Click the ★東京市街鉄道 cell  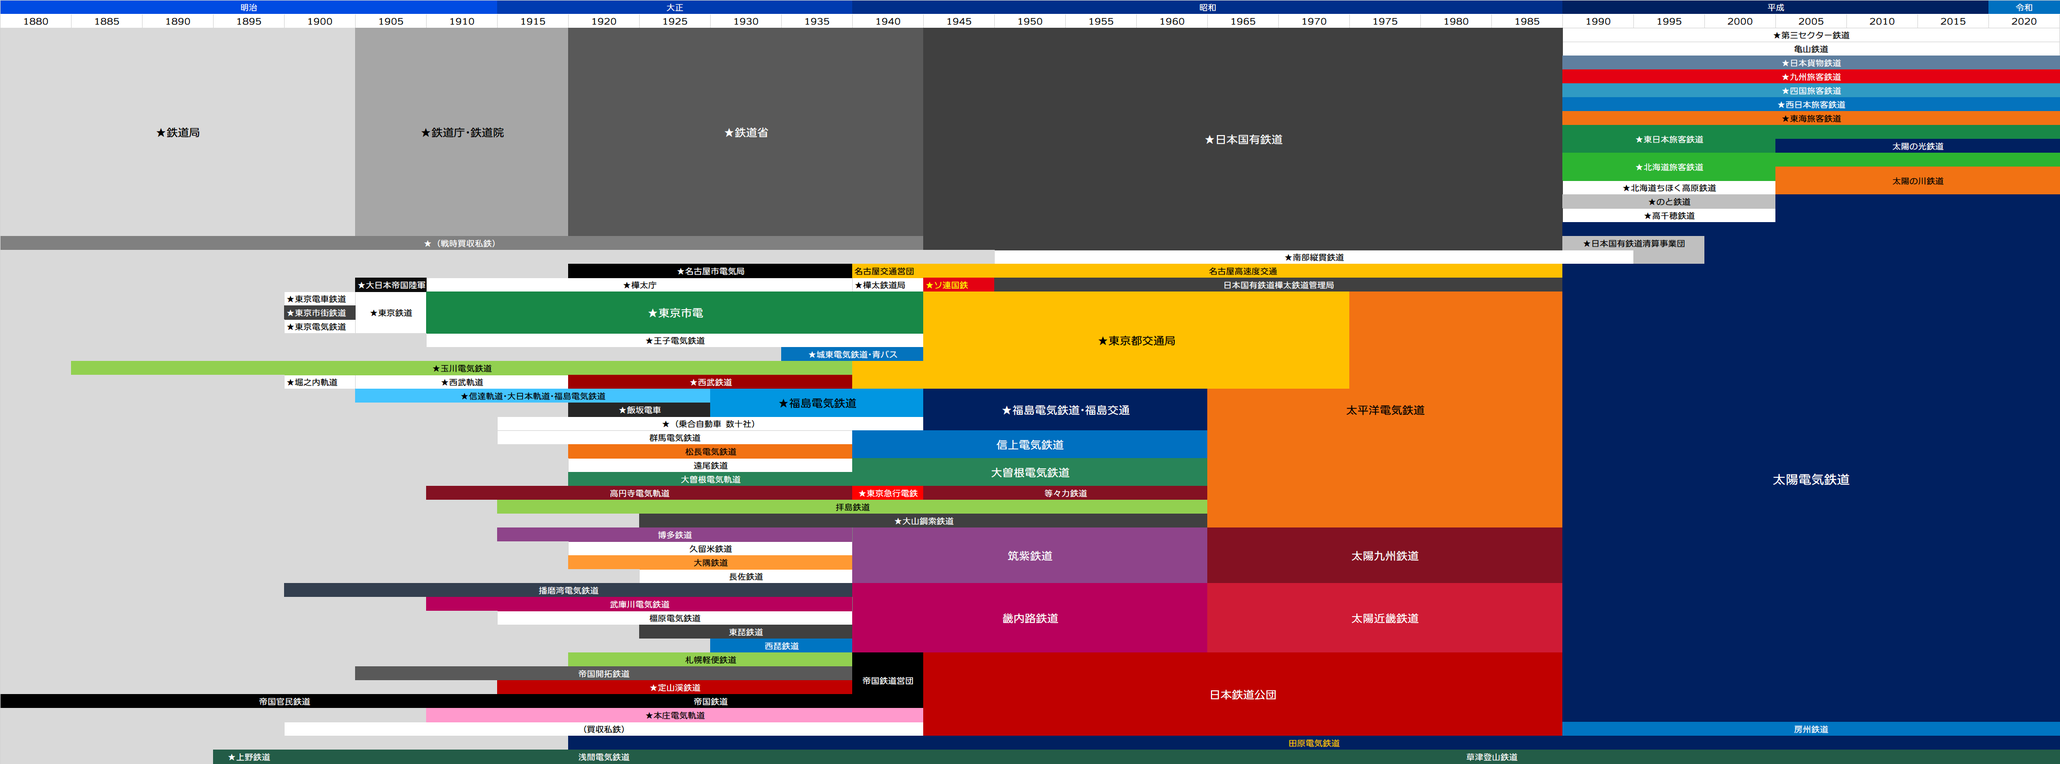click(x=319, y=313)
